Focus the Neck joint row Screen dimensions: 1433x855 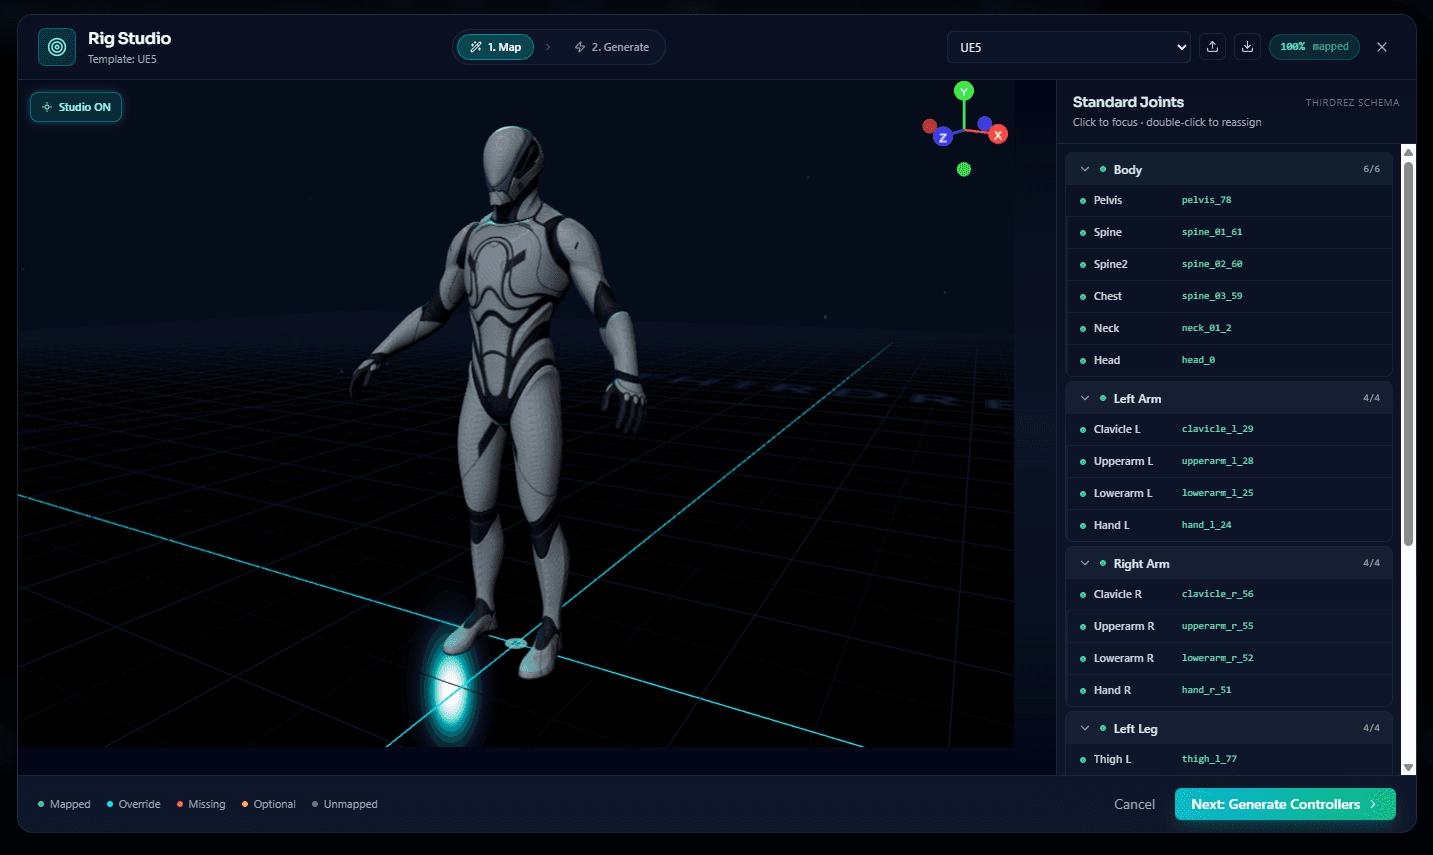click(1229, 328)
